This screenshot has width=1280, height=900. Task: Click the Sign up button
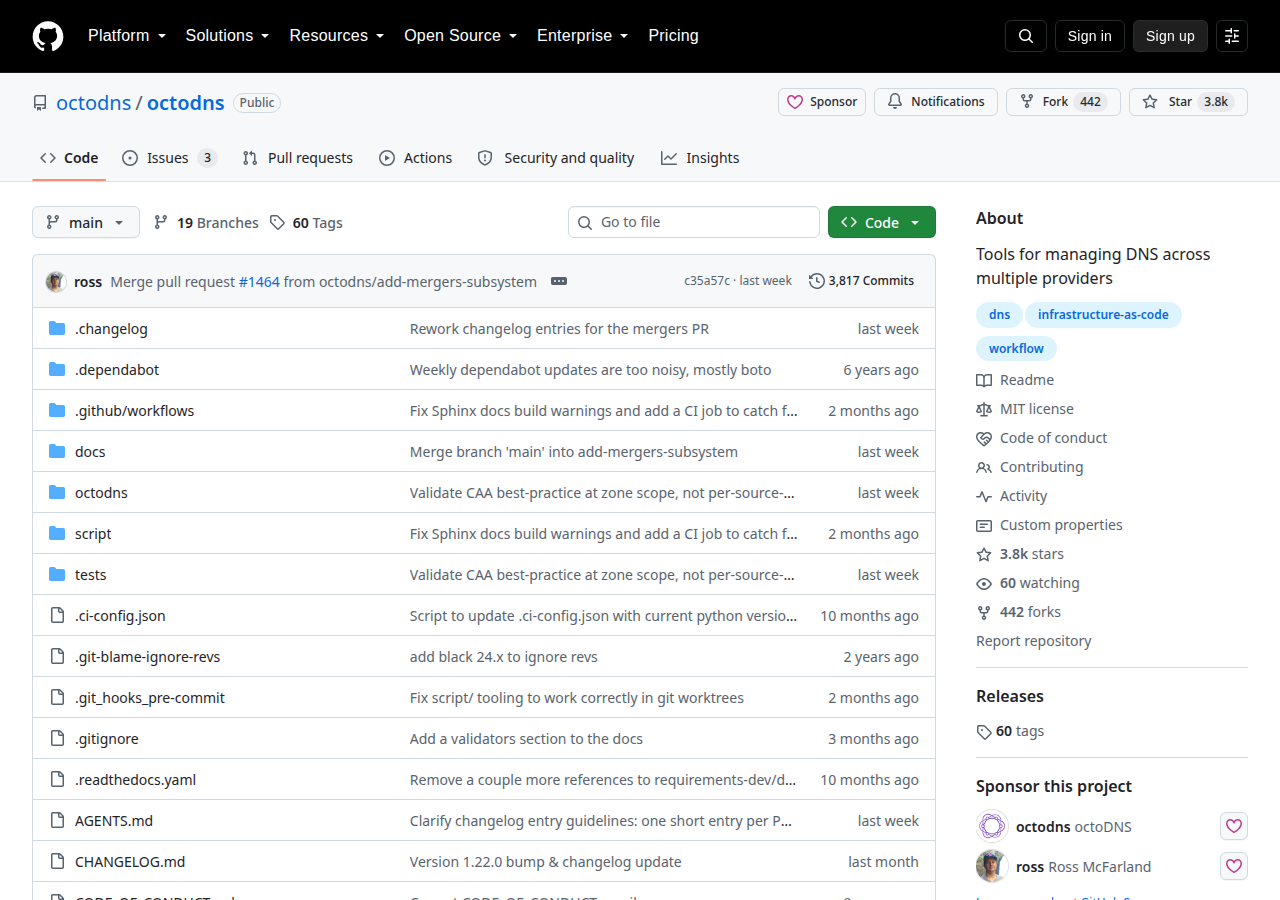click(1170, 36)
